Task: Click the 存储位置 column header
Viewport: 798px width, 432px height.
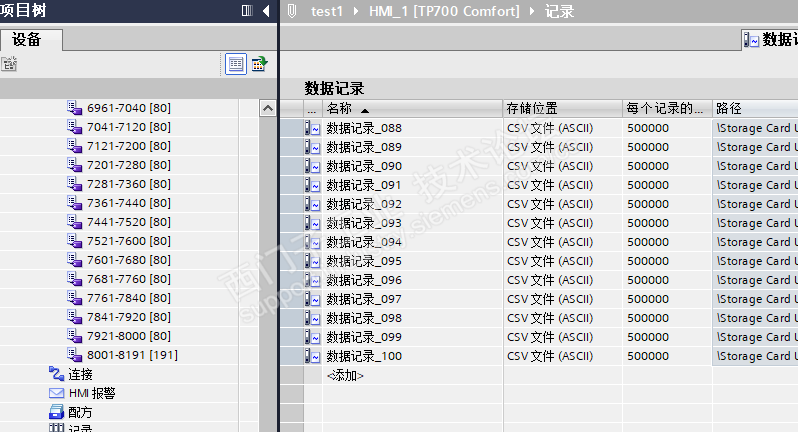Action: click(x=562, y=108)
